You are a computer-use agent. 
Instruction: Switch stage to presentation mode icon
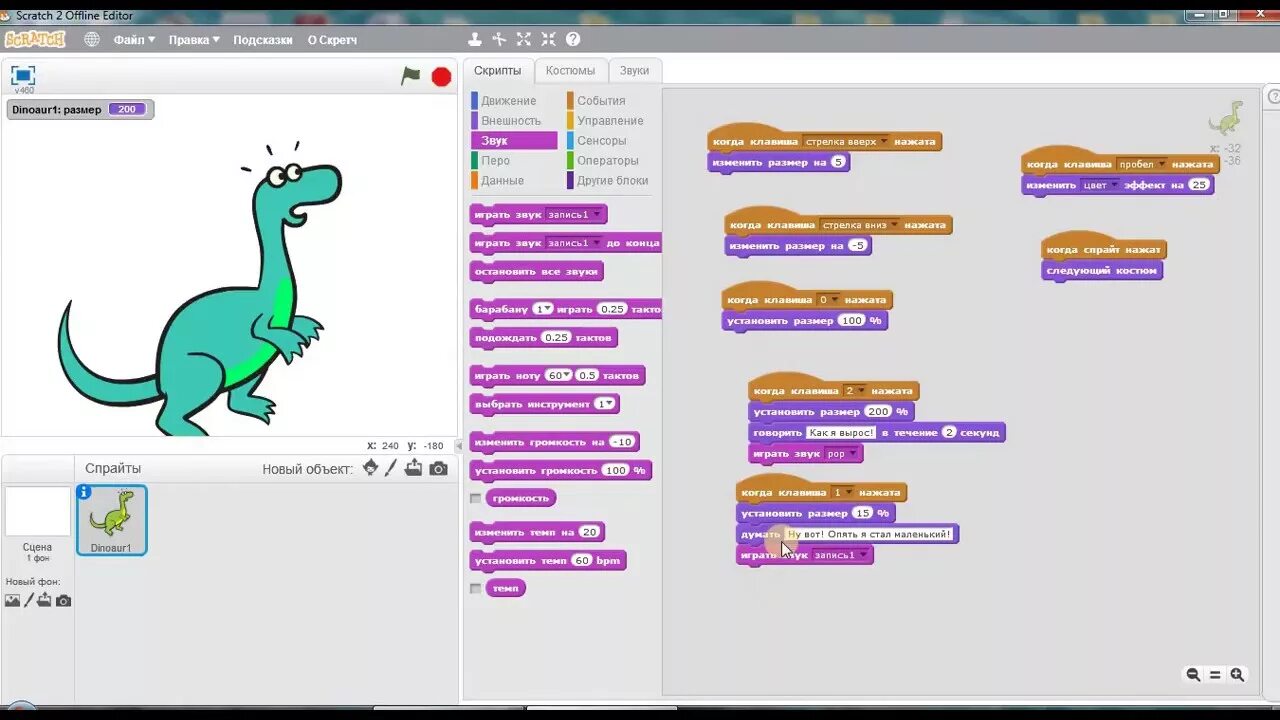(23, 75)
